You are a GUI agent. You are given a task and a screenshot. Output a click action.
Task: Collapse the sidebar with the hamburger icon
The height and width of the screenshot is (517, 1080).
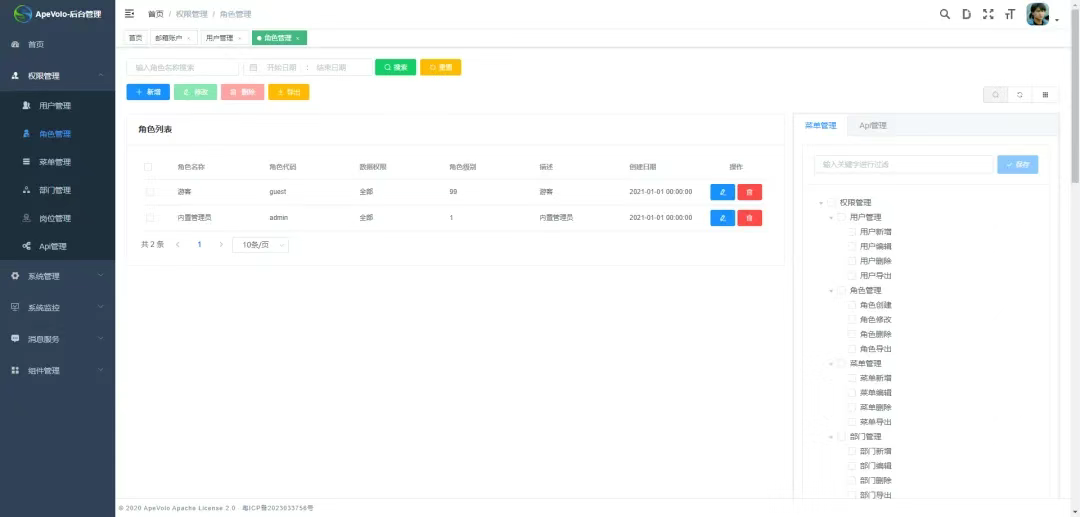[129, 14]
